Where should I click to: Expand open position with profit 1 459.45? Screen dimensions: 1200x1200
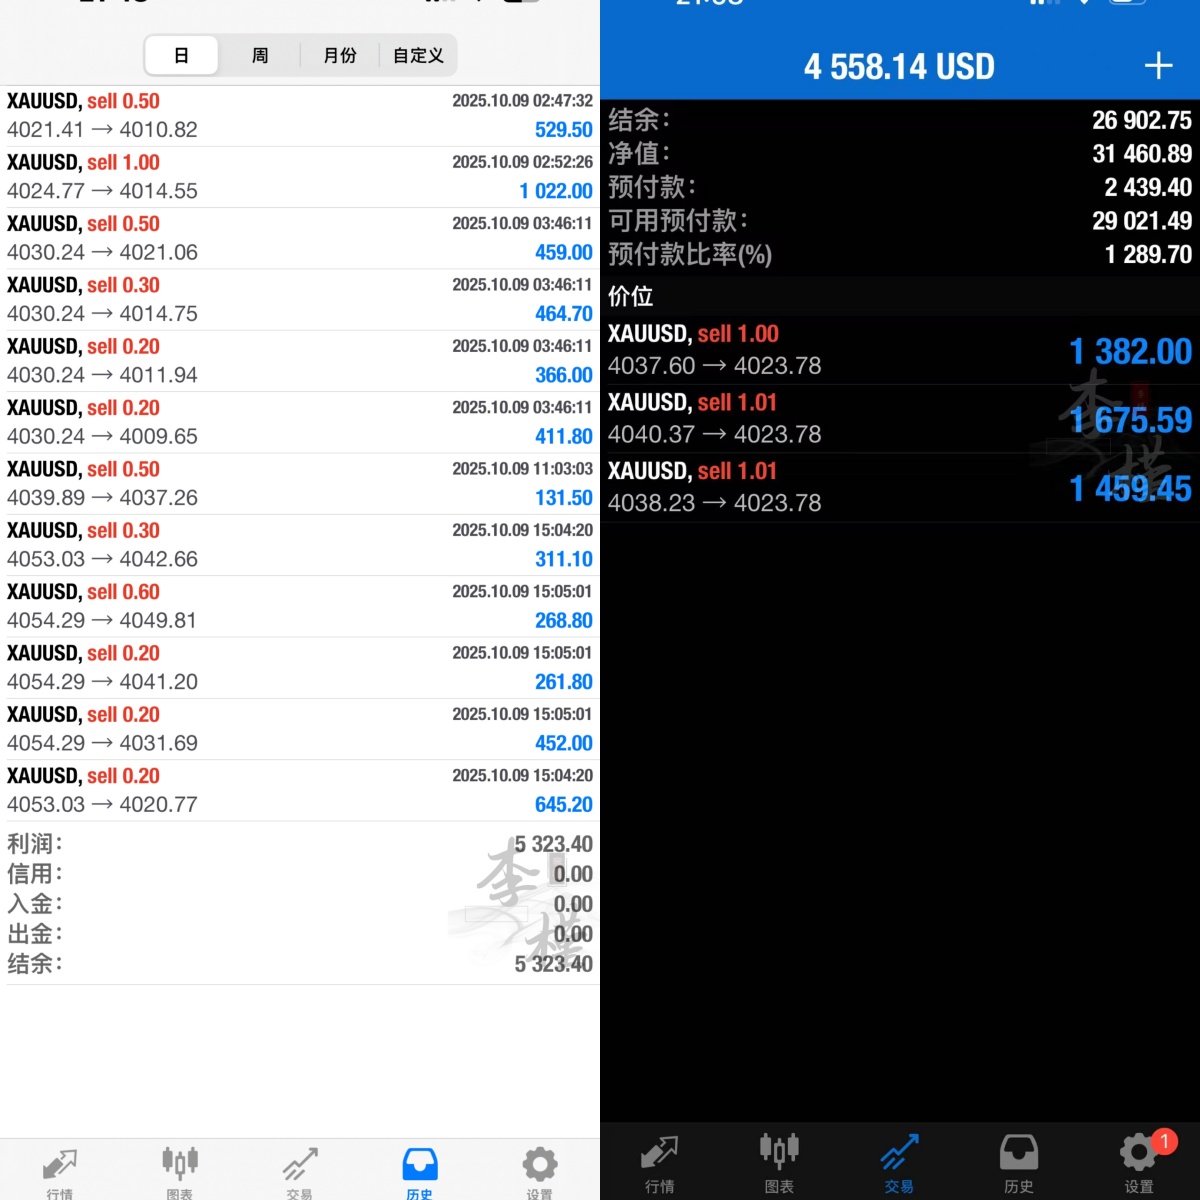[900, 487]
